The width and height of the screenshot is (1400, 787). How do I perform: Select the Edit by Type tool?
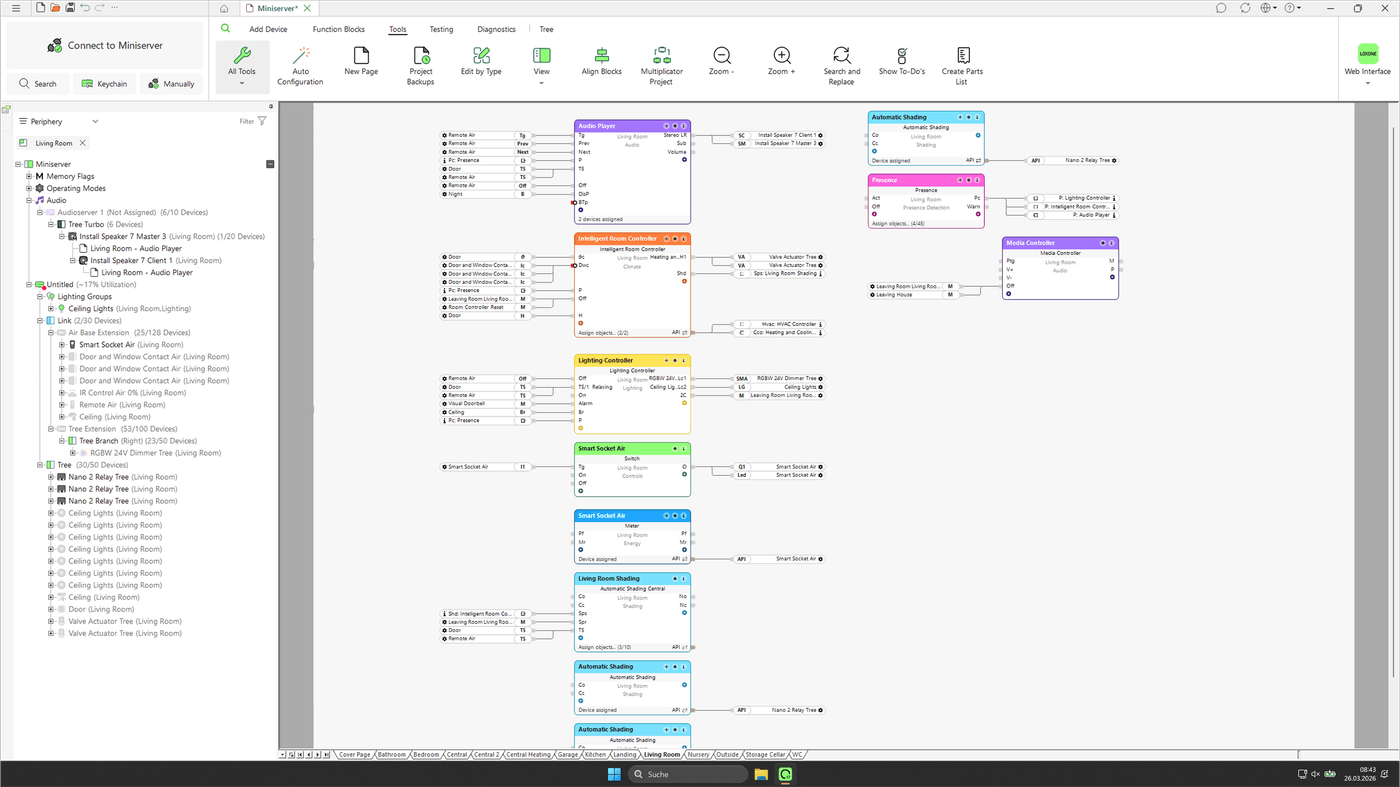(x=481, y=61)
